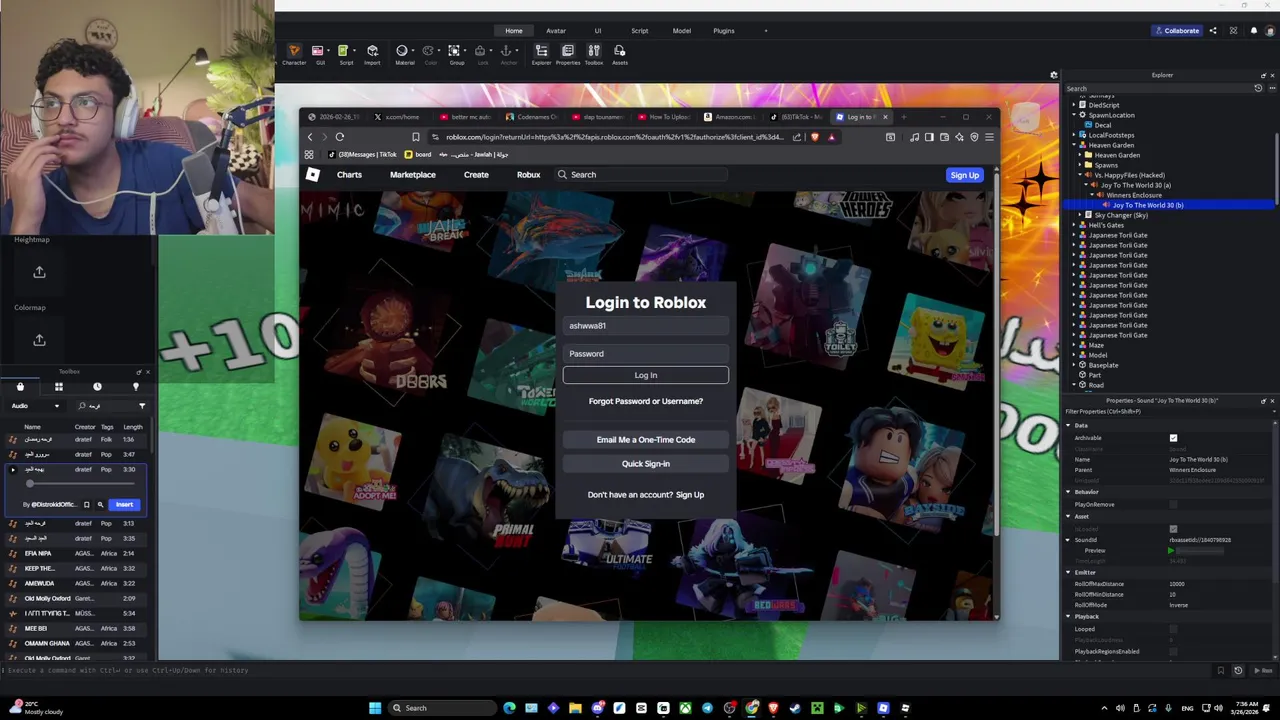1280x720 pixels.
Task: Open Marketplace in Roblox navigation
Action: pos(413,175)
